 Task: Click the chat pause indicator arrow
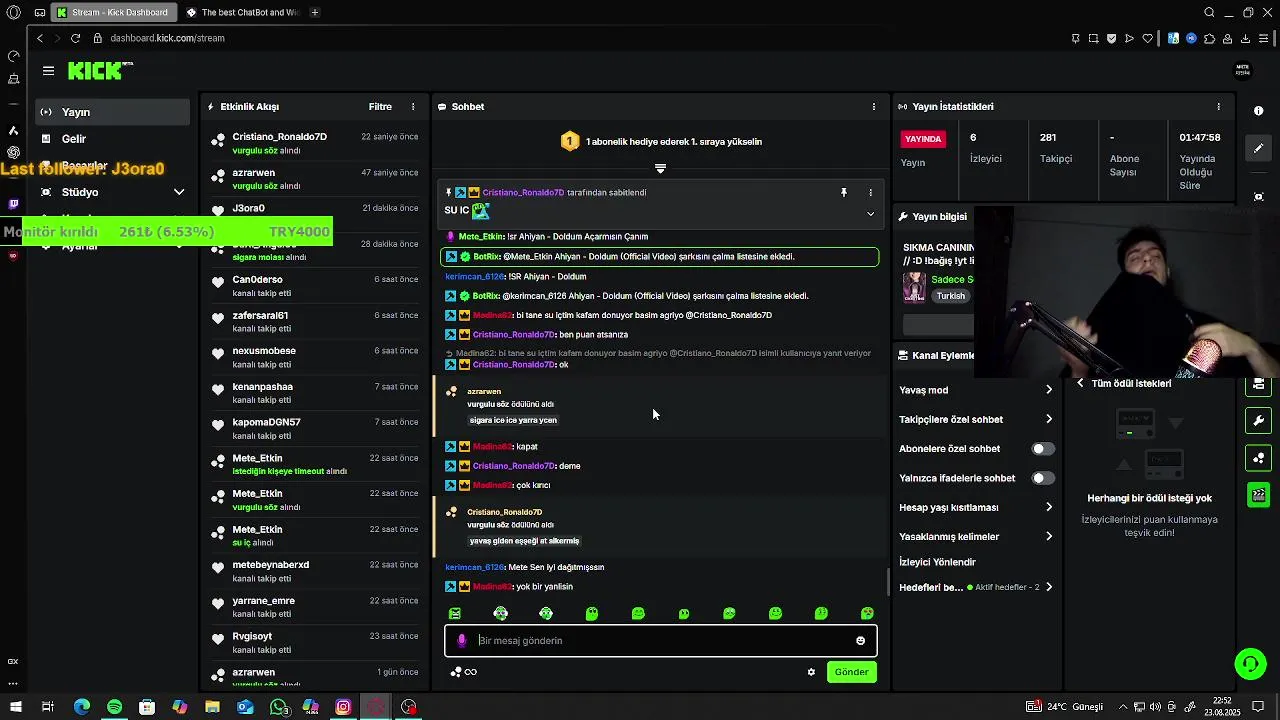(660, 168)
